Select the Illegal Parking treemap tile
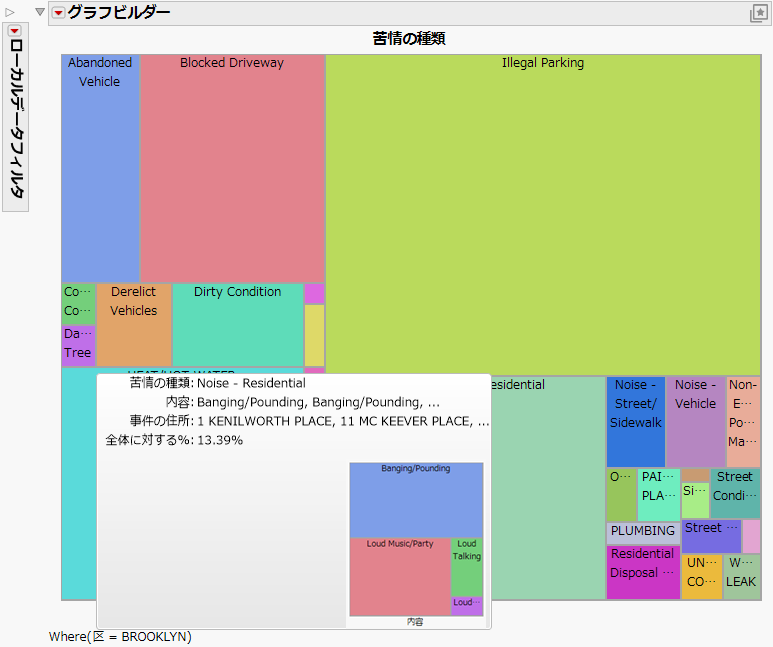 click(543, 215)
